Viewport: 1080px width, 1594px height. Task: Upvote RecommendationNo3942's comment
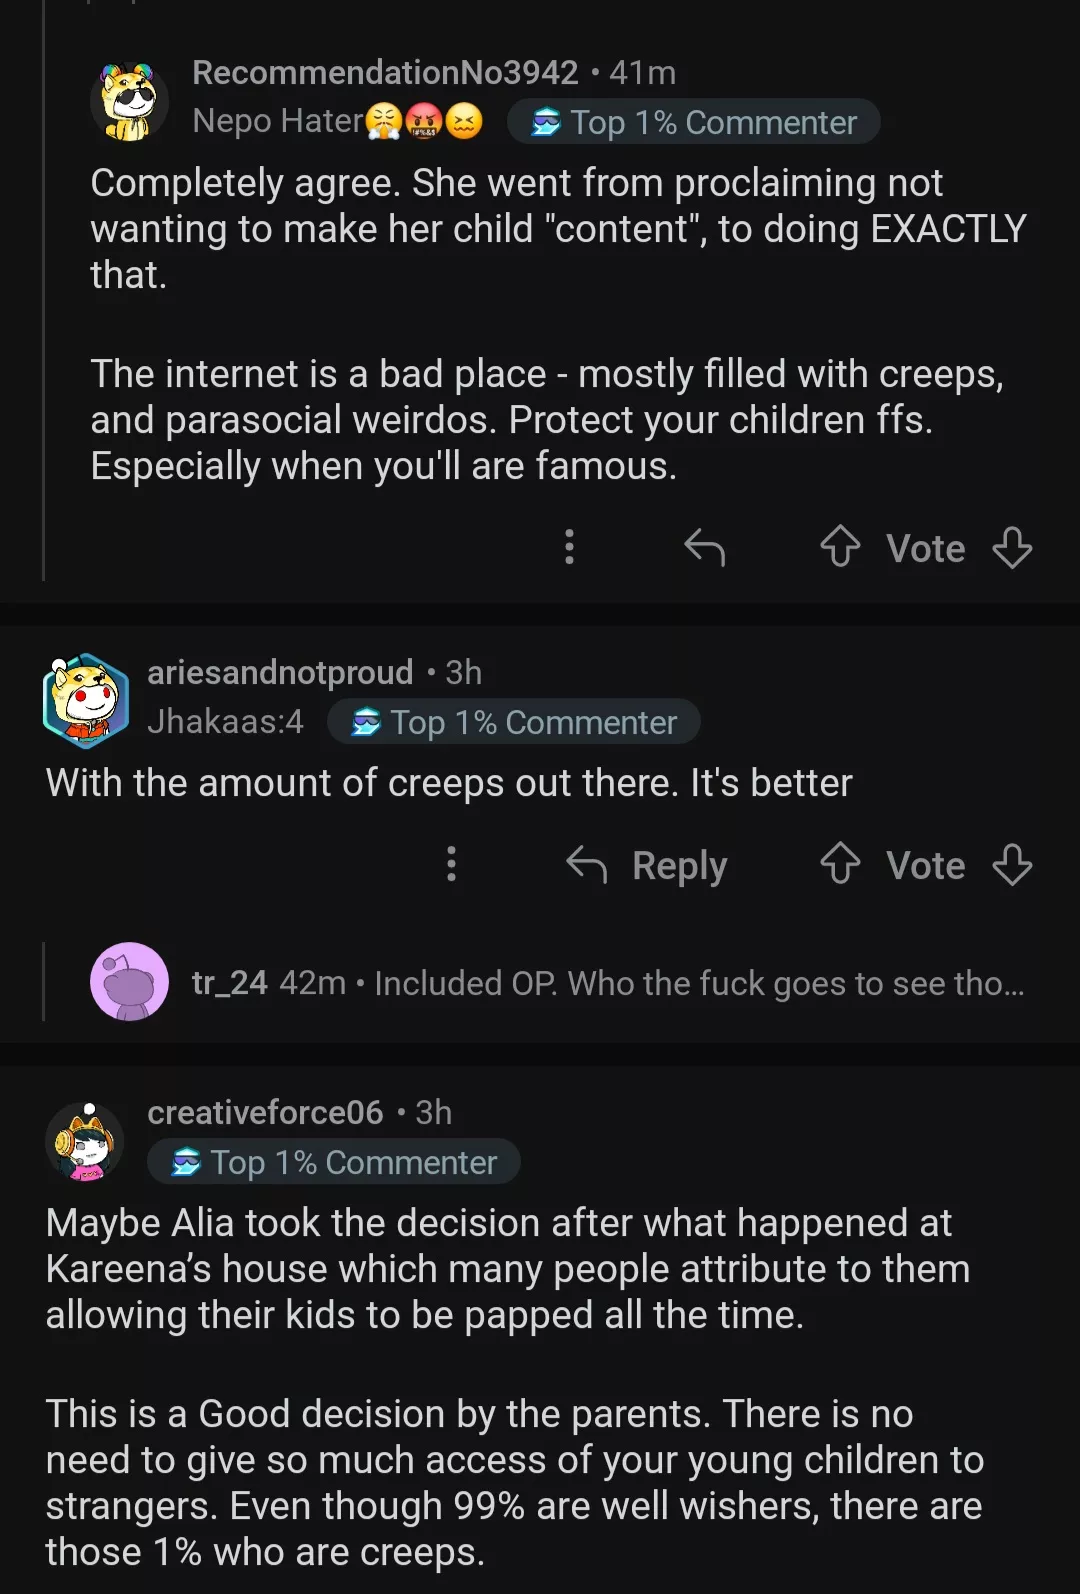coord(840,547)
